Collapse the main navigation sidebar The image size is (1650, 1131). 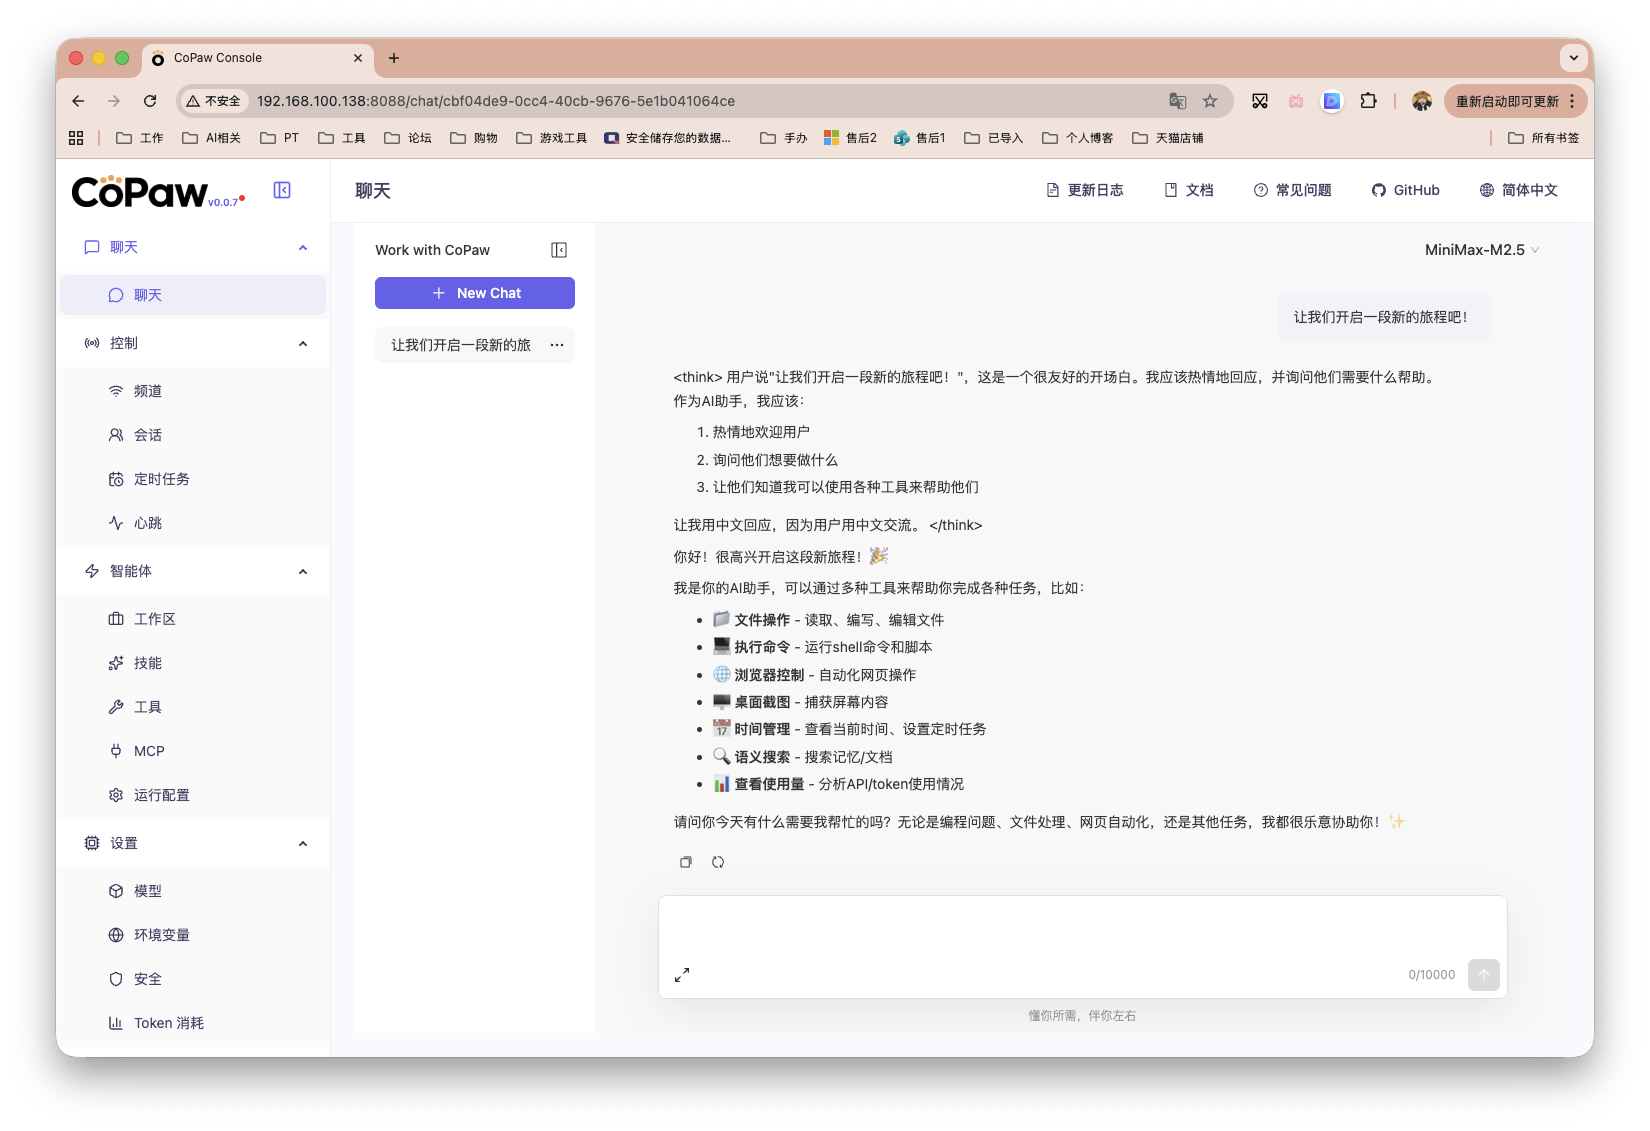pos(282,190)
